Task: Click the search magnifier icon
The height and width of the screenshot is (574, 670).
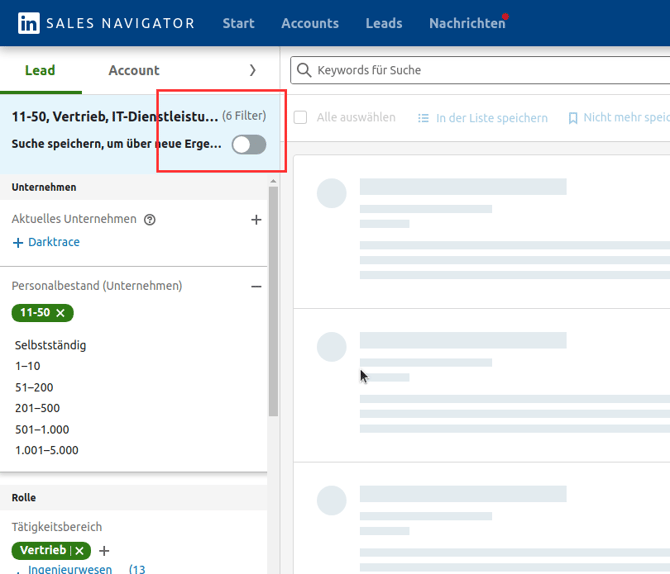Action: tap(304, 71)
